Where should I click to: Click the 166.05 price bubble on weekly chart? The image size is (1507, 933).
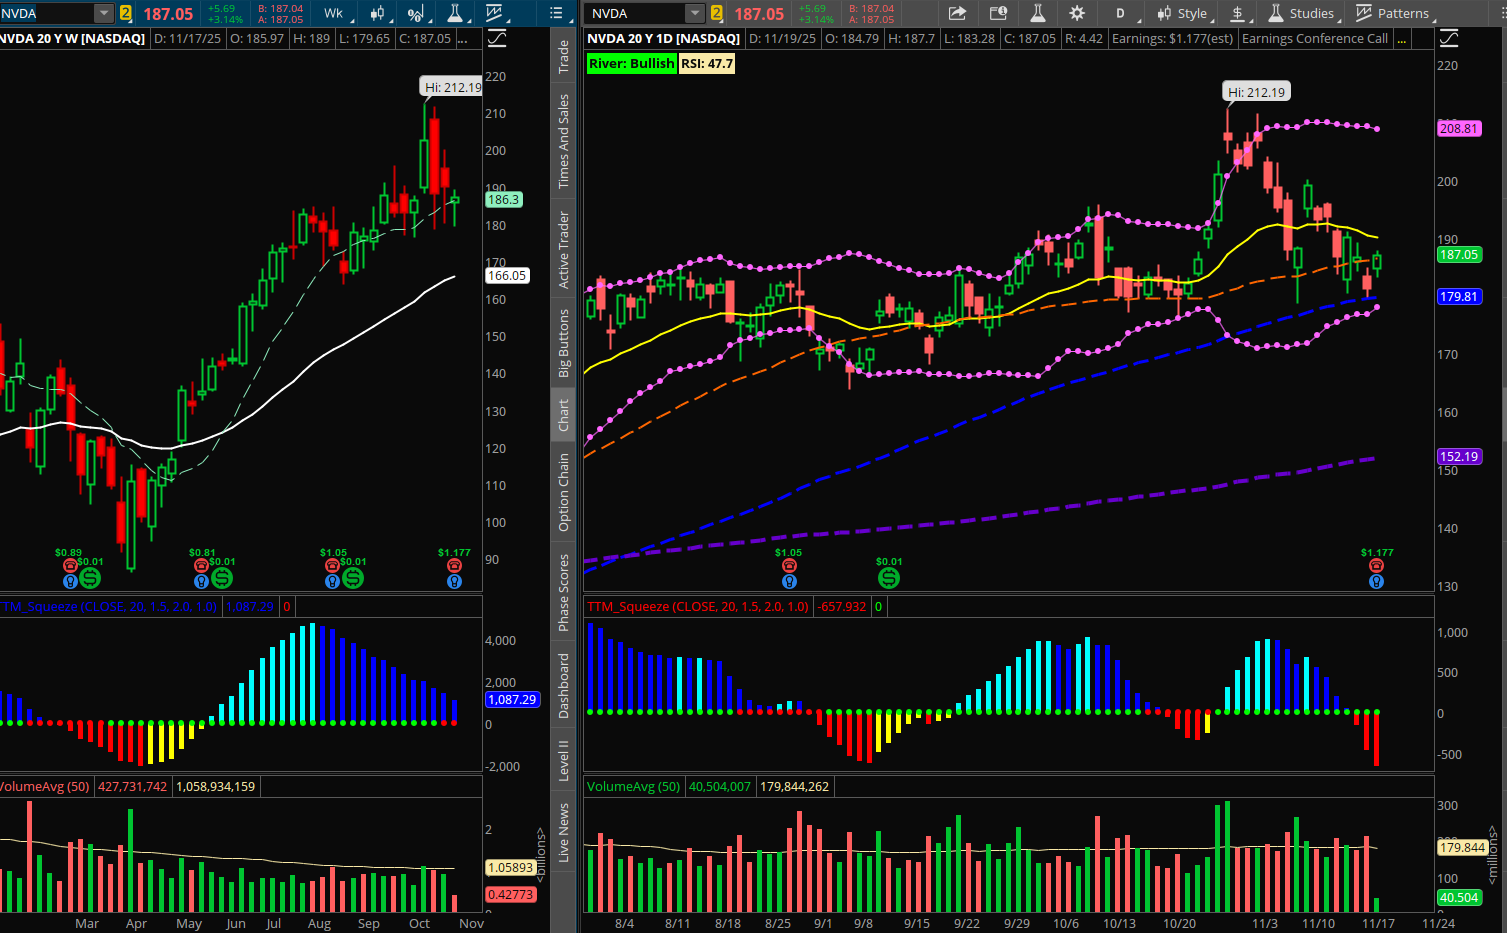click(x=506, y=276)
